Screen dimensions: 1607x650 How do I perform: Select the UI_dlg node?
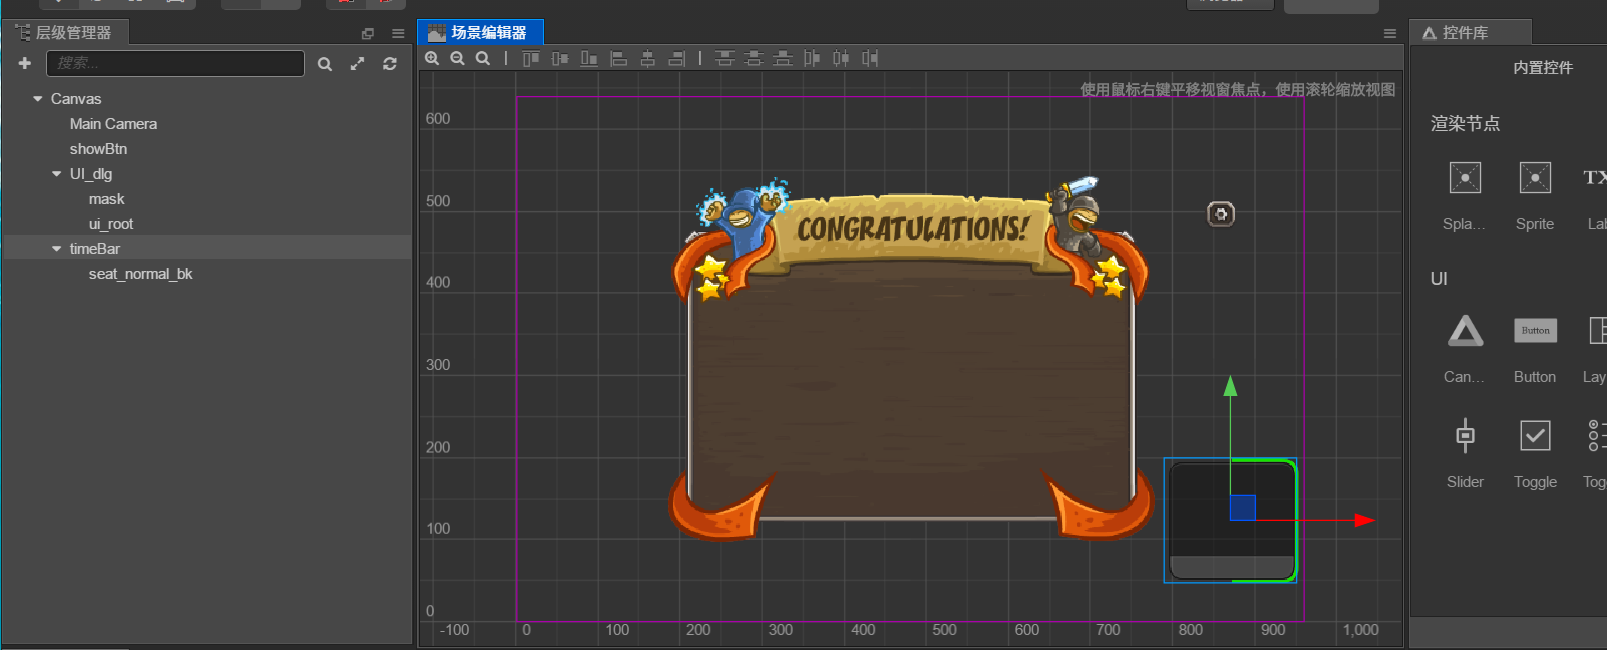[91, 174]
